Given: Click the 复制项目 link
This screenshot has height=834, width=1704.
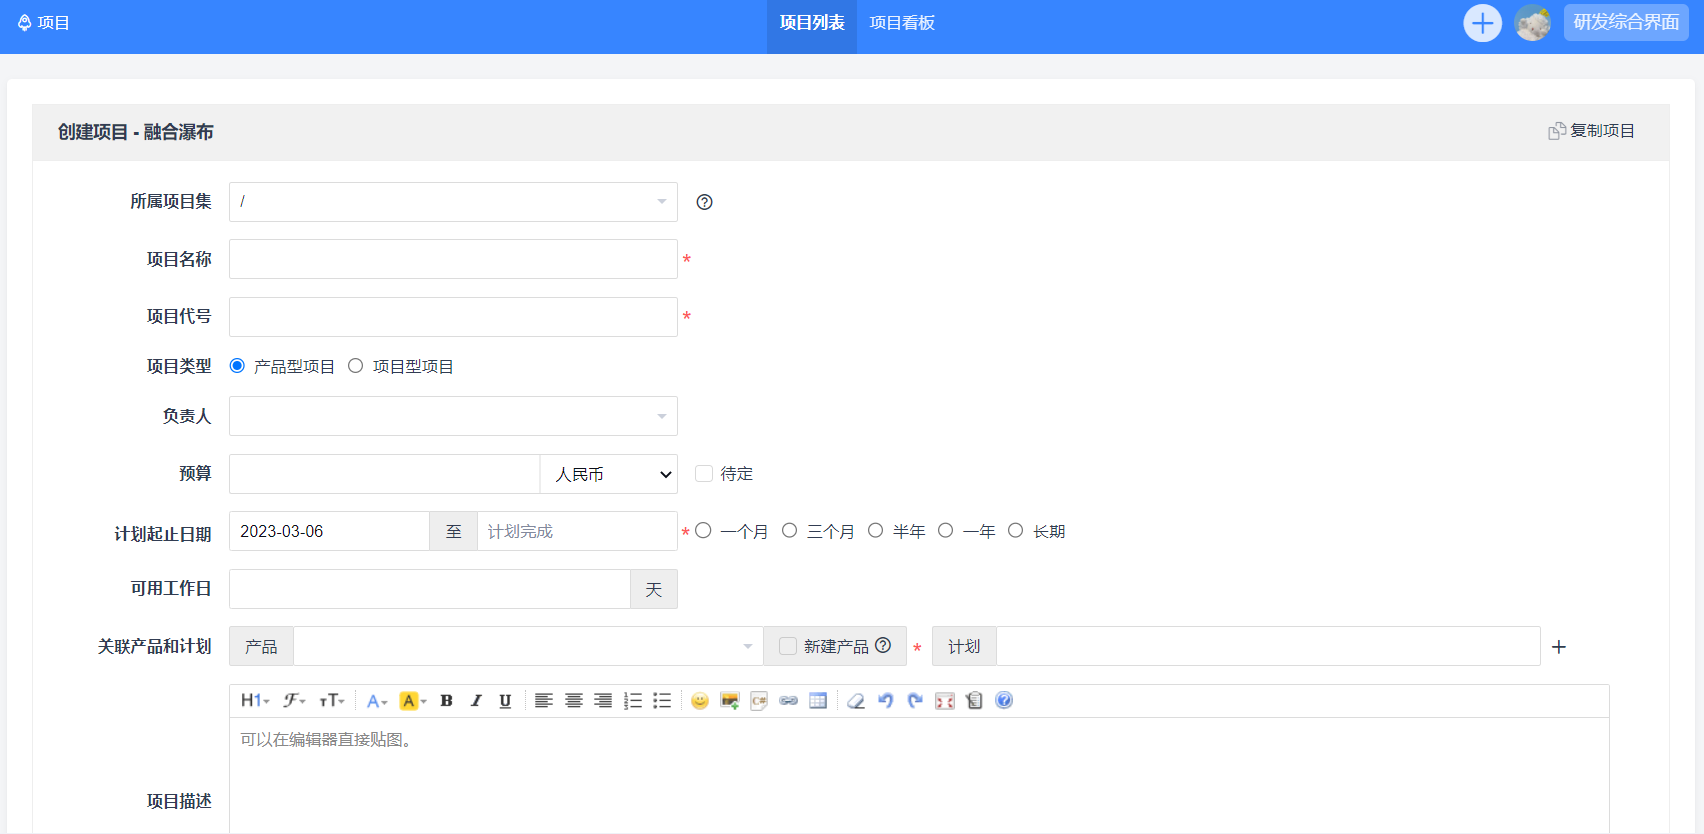Looking at the screenshot, I should (1592, 131).
